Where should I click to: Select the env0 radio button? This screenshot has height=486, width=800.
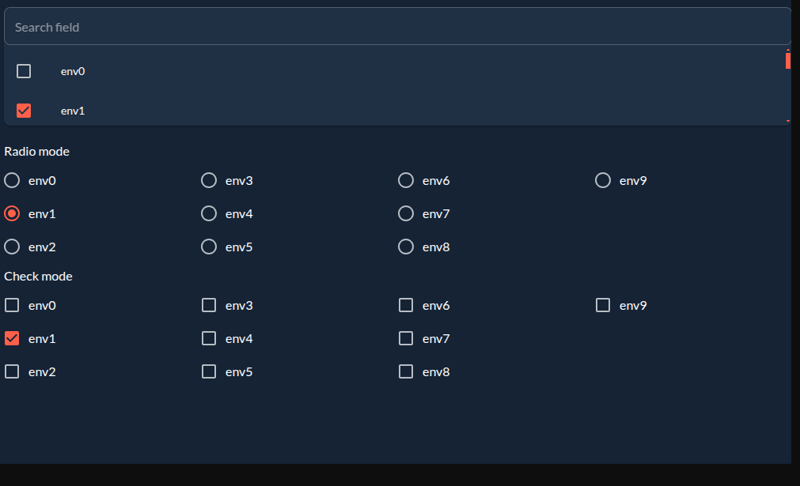[x=12, y=181]
